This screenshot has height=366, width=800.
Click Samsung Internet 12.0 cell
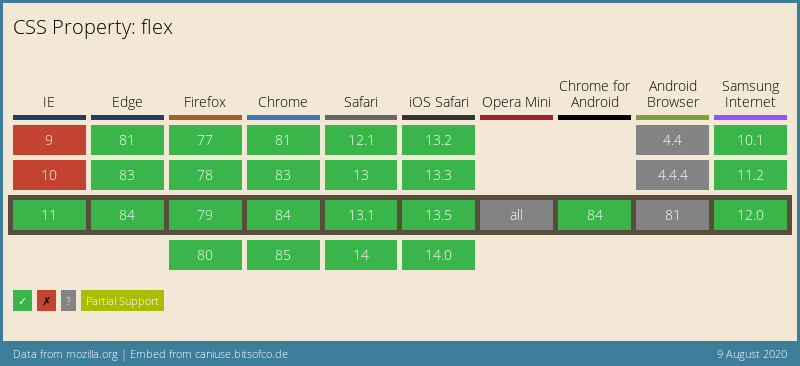[751, 215]
